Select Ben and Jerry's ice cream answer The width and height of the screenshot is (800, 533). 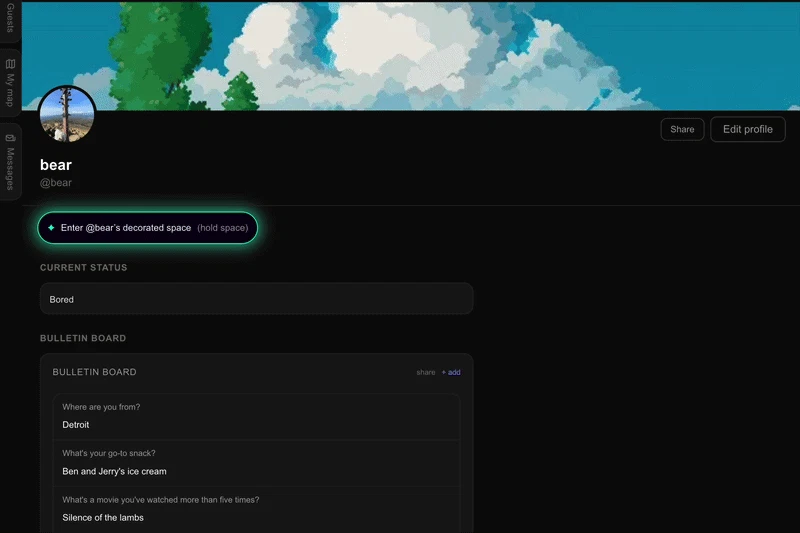(x=114, y=471)
